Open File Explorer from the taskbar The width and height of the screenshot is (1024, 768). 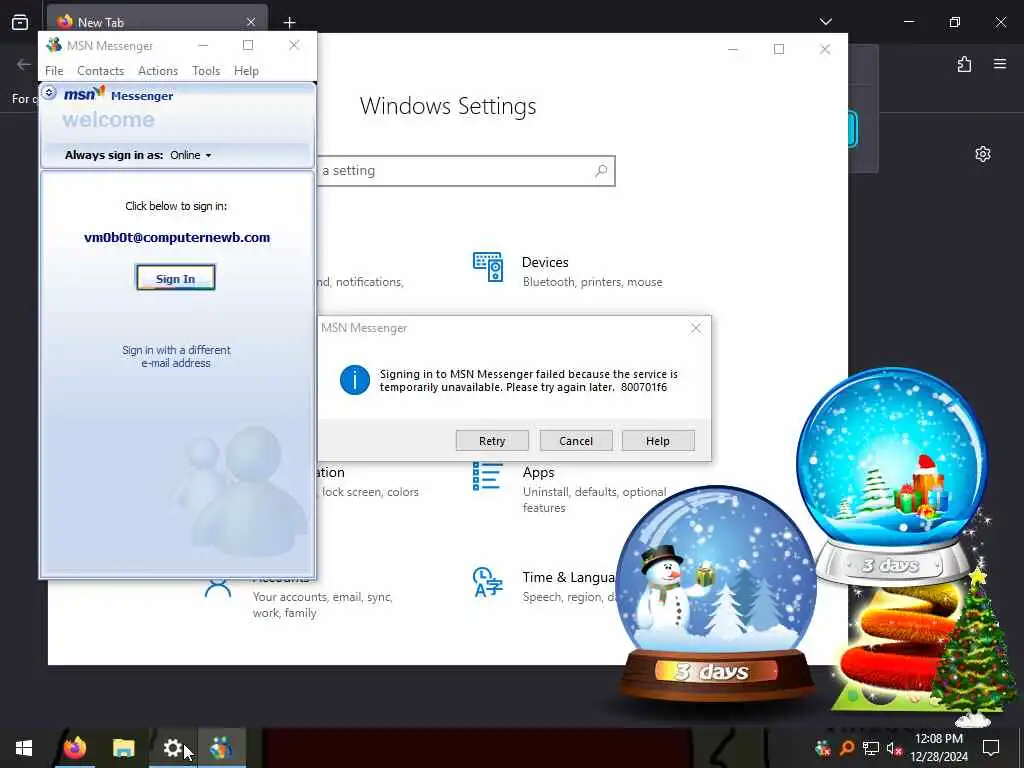click(123, 748)
